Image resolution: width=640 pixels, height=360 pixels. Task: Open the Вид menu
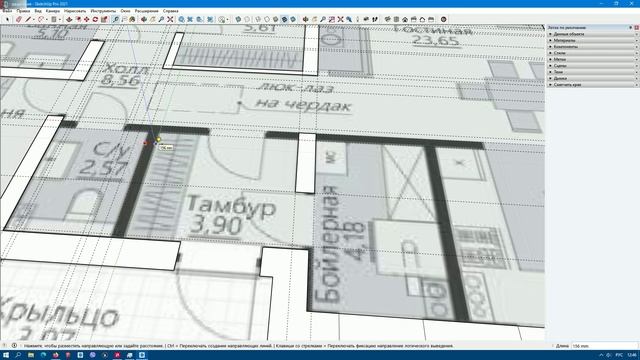(x=38, y=11)
